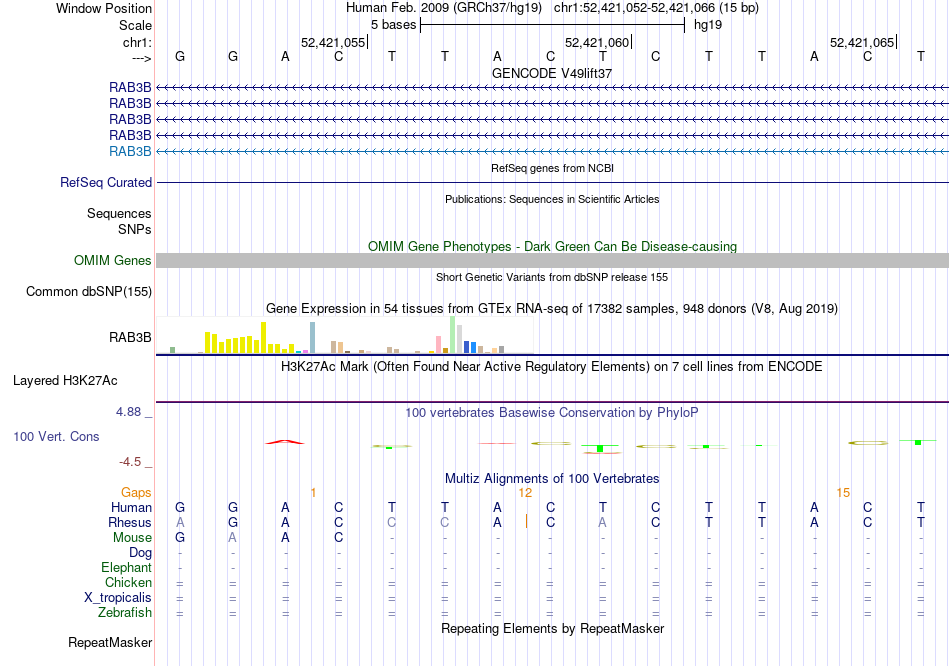The width and height of the screenshot is (950, 666).
Task: Select the '5 bases' scale bar text
Action: (x=394, y=25)
